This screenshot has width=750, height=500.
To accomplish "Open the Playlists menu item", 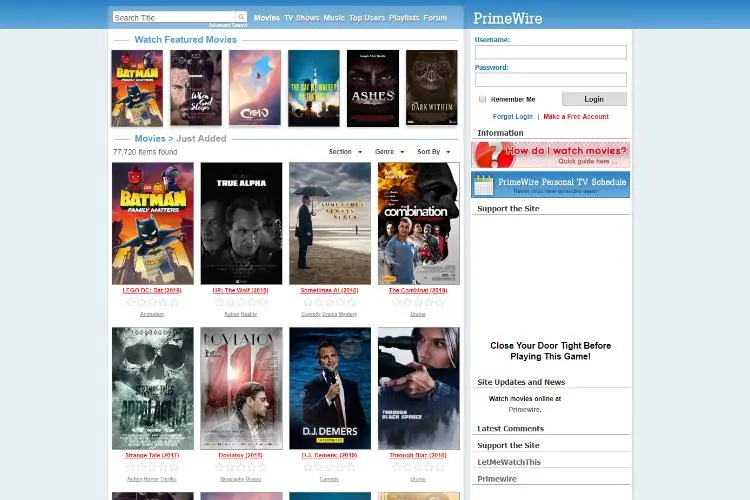I will point(404,18).
